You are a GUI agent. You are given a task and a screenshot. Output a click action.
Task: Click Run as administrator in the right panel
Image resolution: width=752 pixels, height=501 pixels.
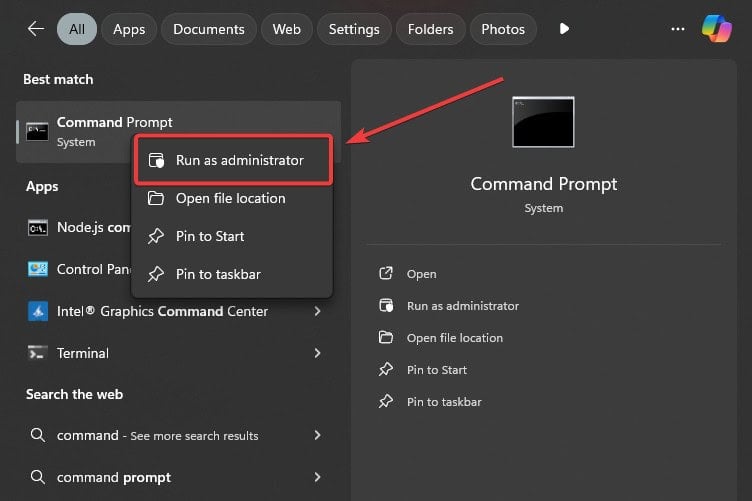pos(463,306)
